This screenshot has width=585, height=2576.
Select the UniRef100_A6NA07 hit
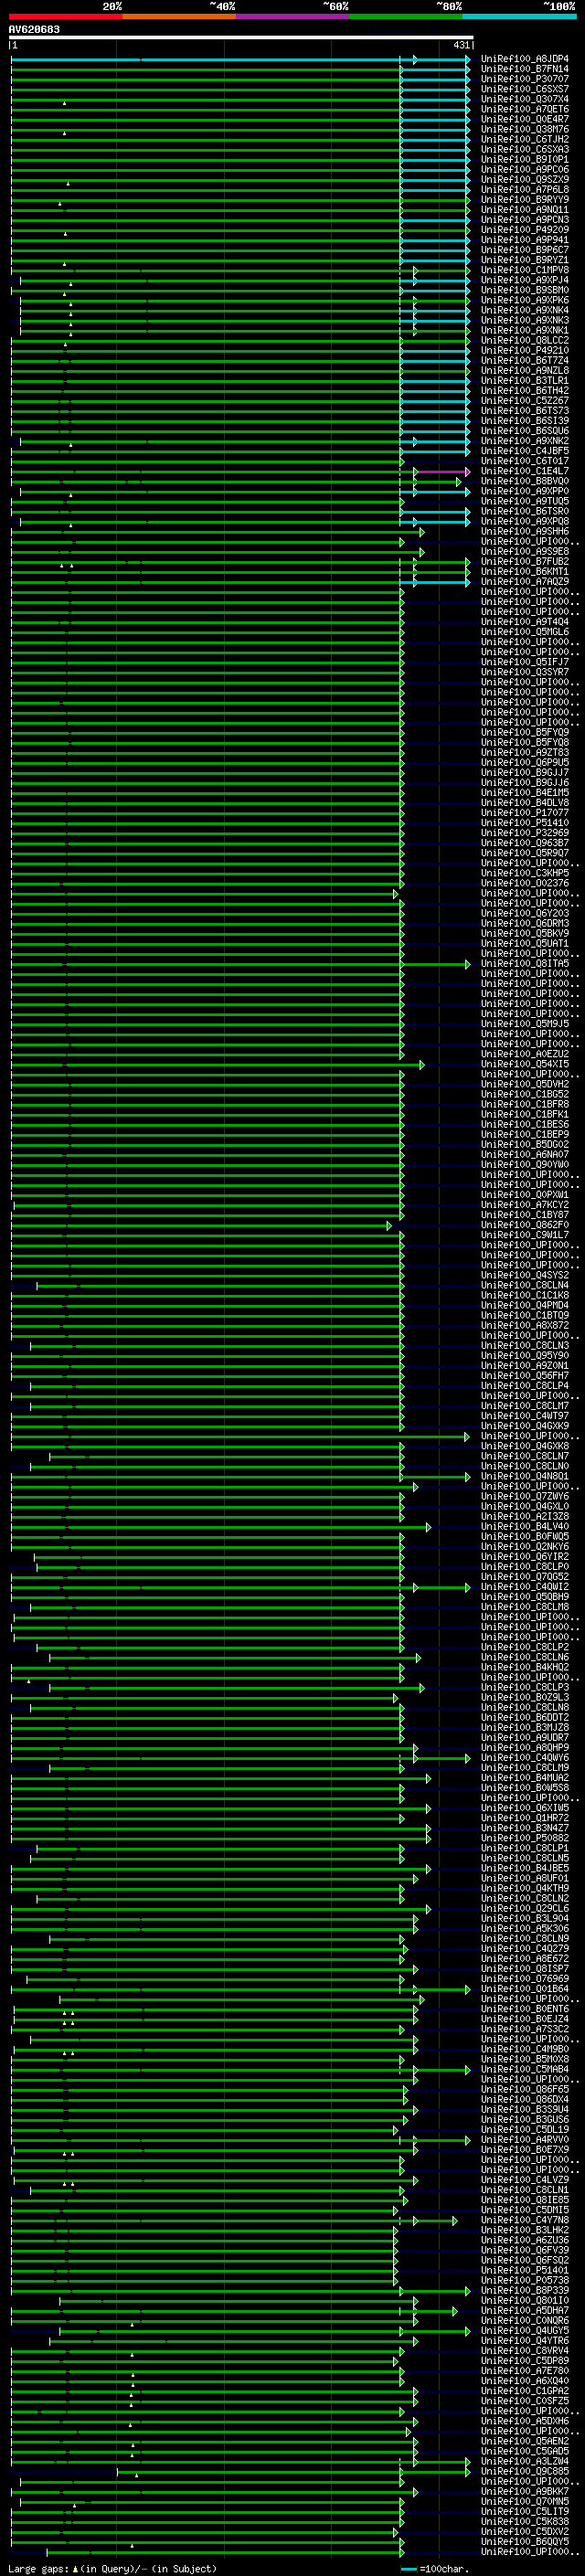524,1154
